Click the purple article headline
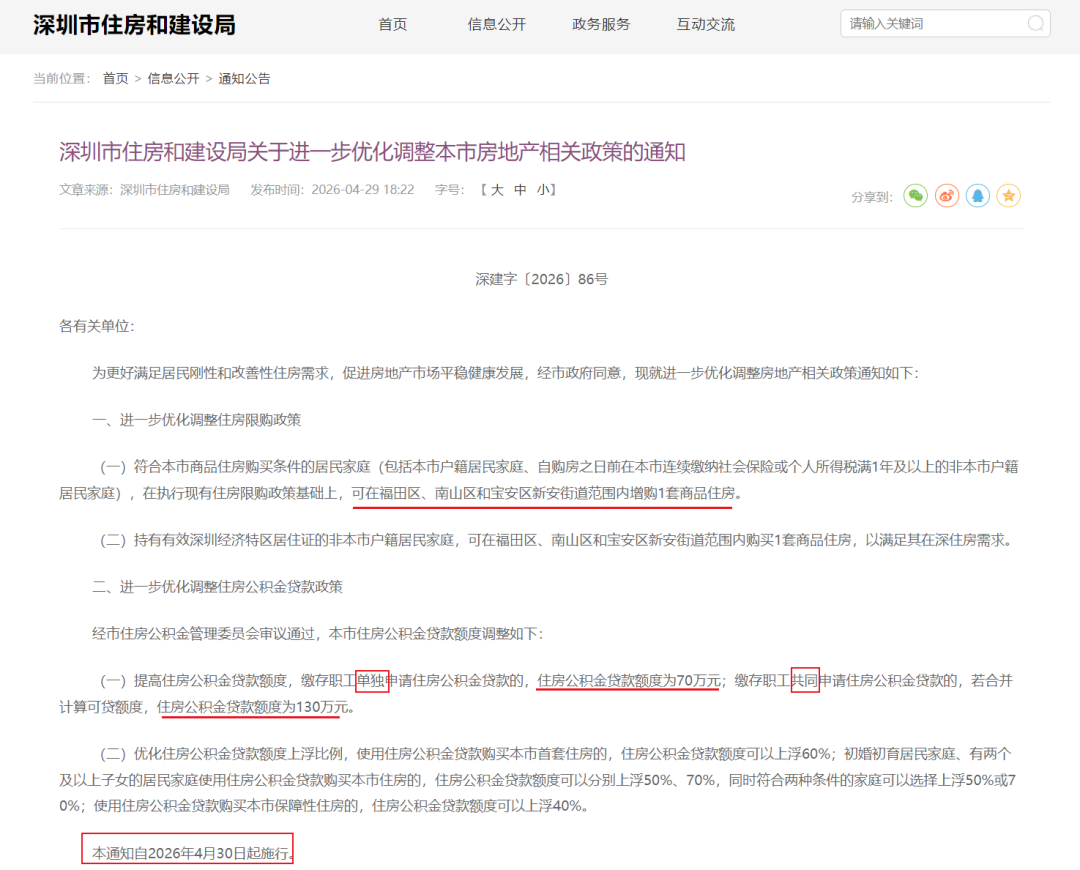 pyautogui.click(x=372, y=152)
